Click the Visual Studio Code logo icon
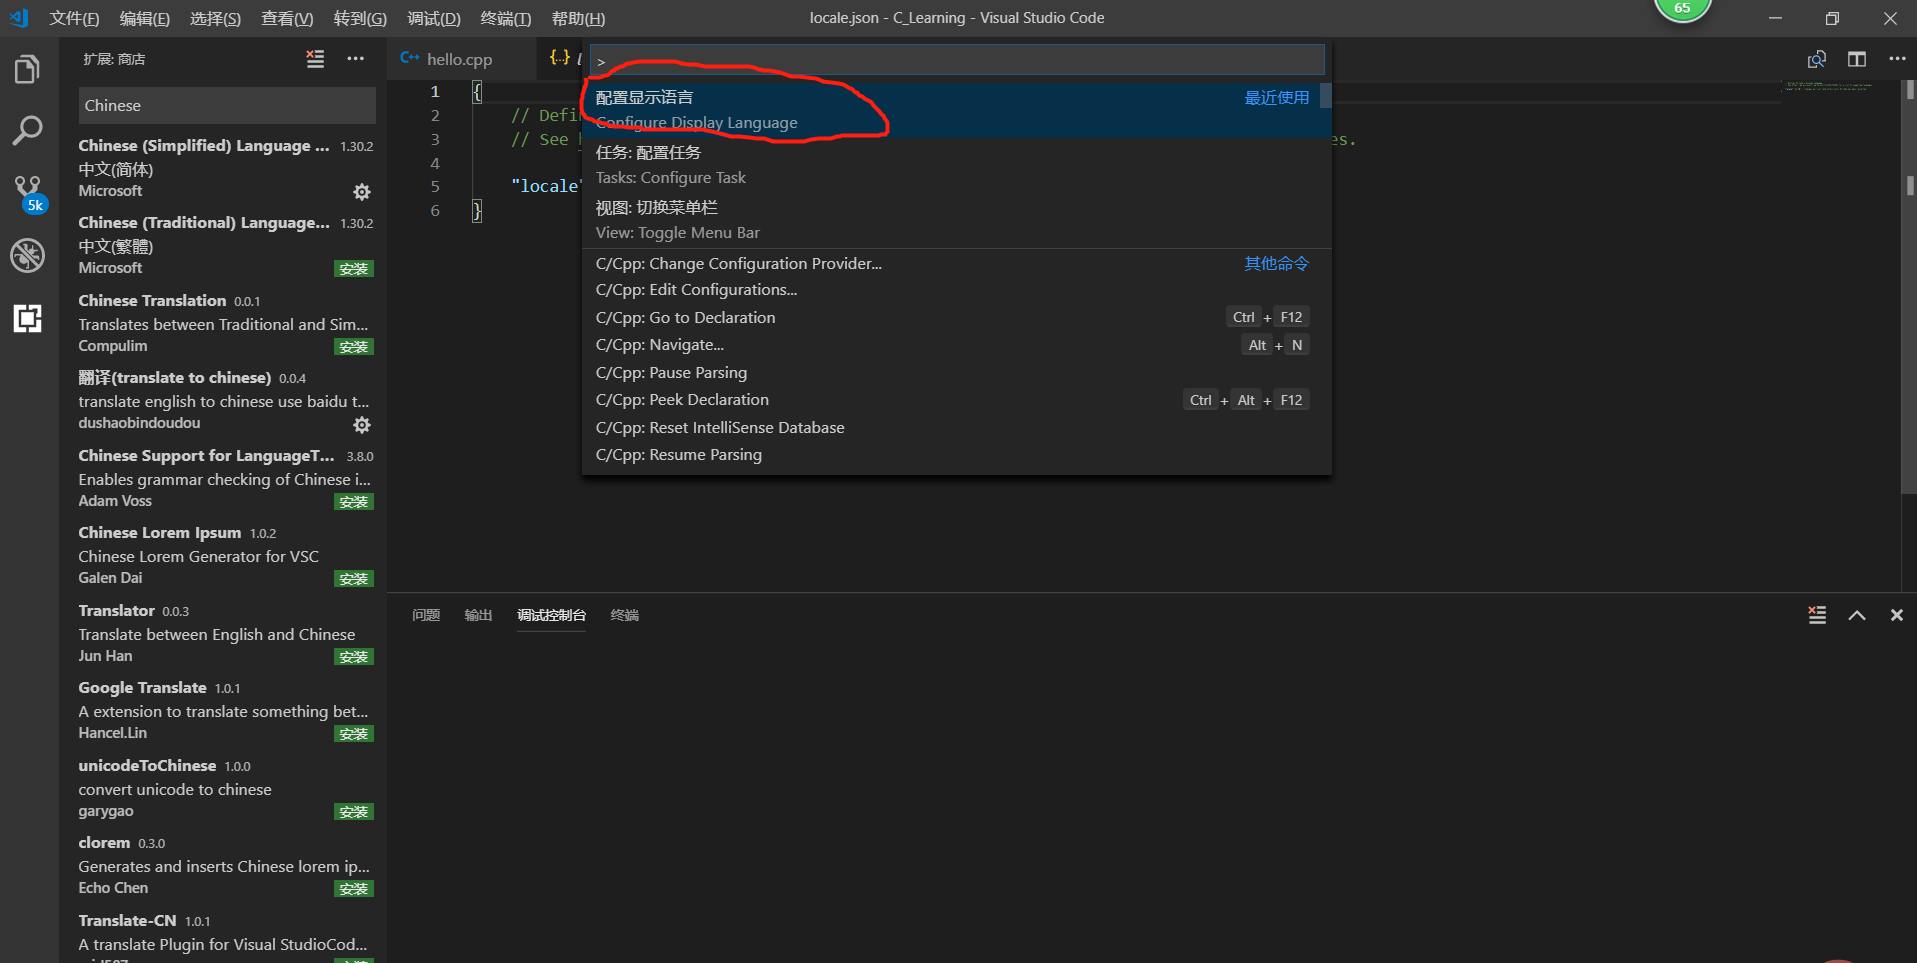Image resolution: width=1917 pixels, height=963 pixels. 18,18
